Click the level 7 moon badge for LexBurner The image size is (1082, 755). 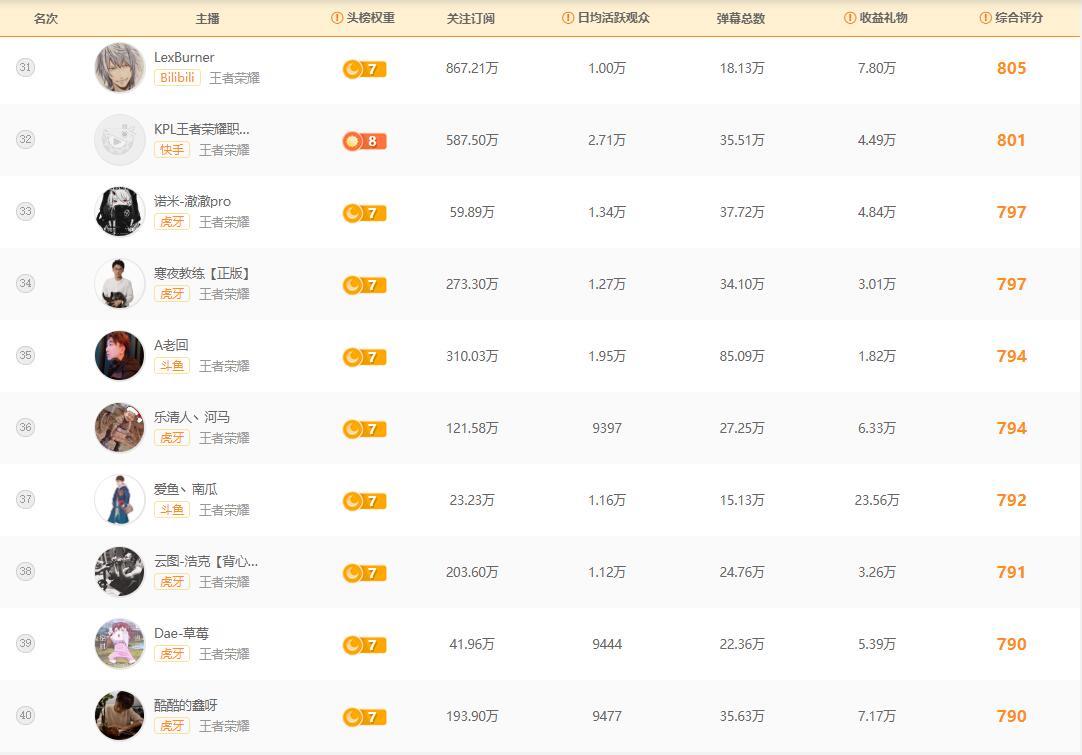coord(364,69)
